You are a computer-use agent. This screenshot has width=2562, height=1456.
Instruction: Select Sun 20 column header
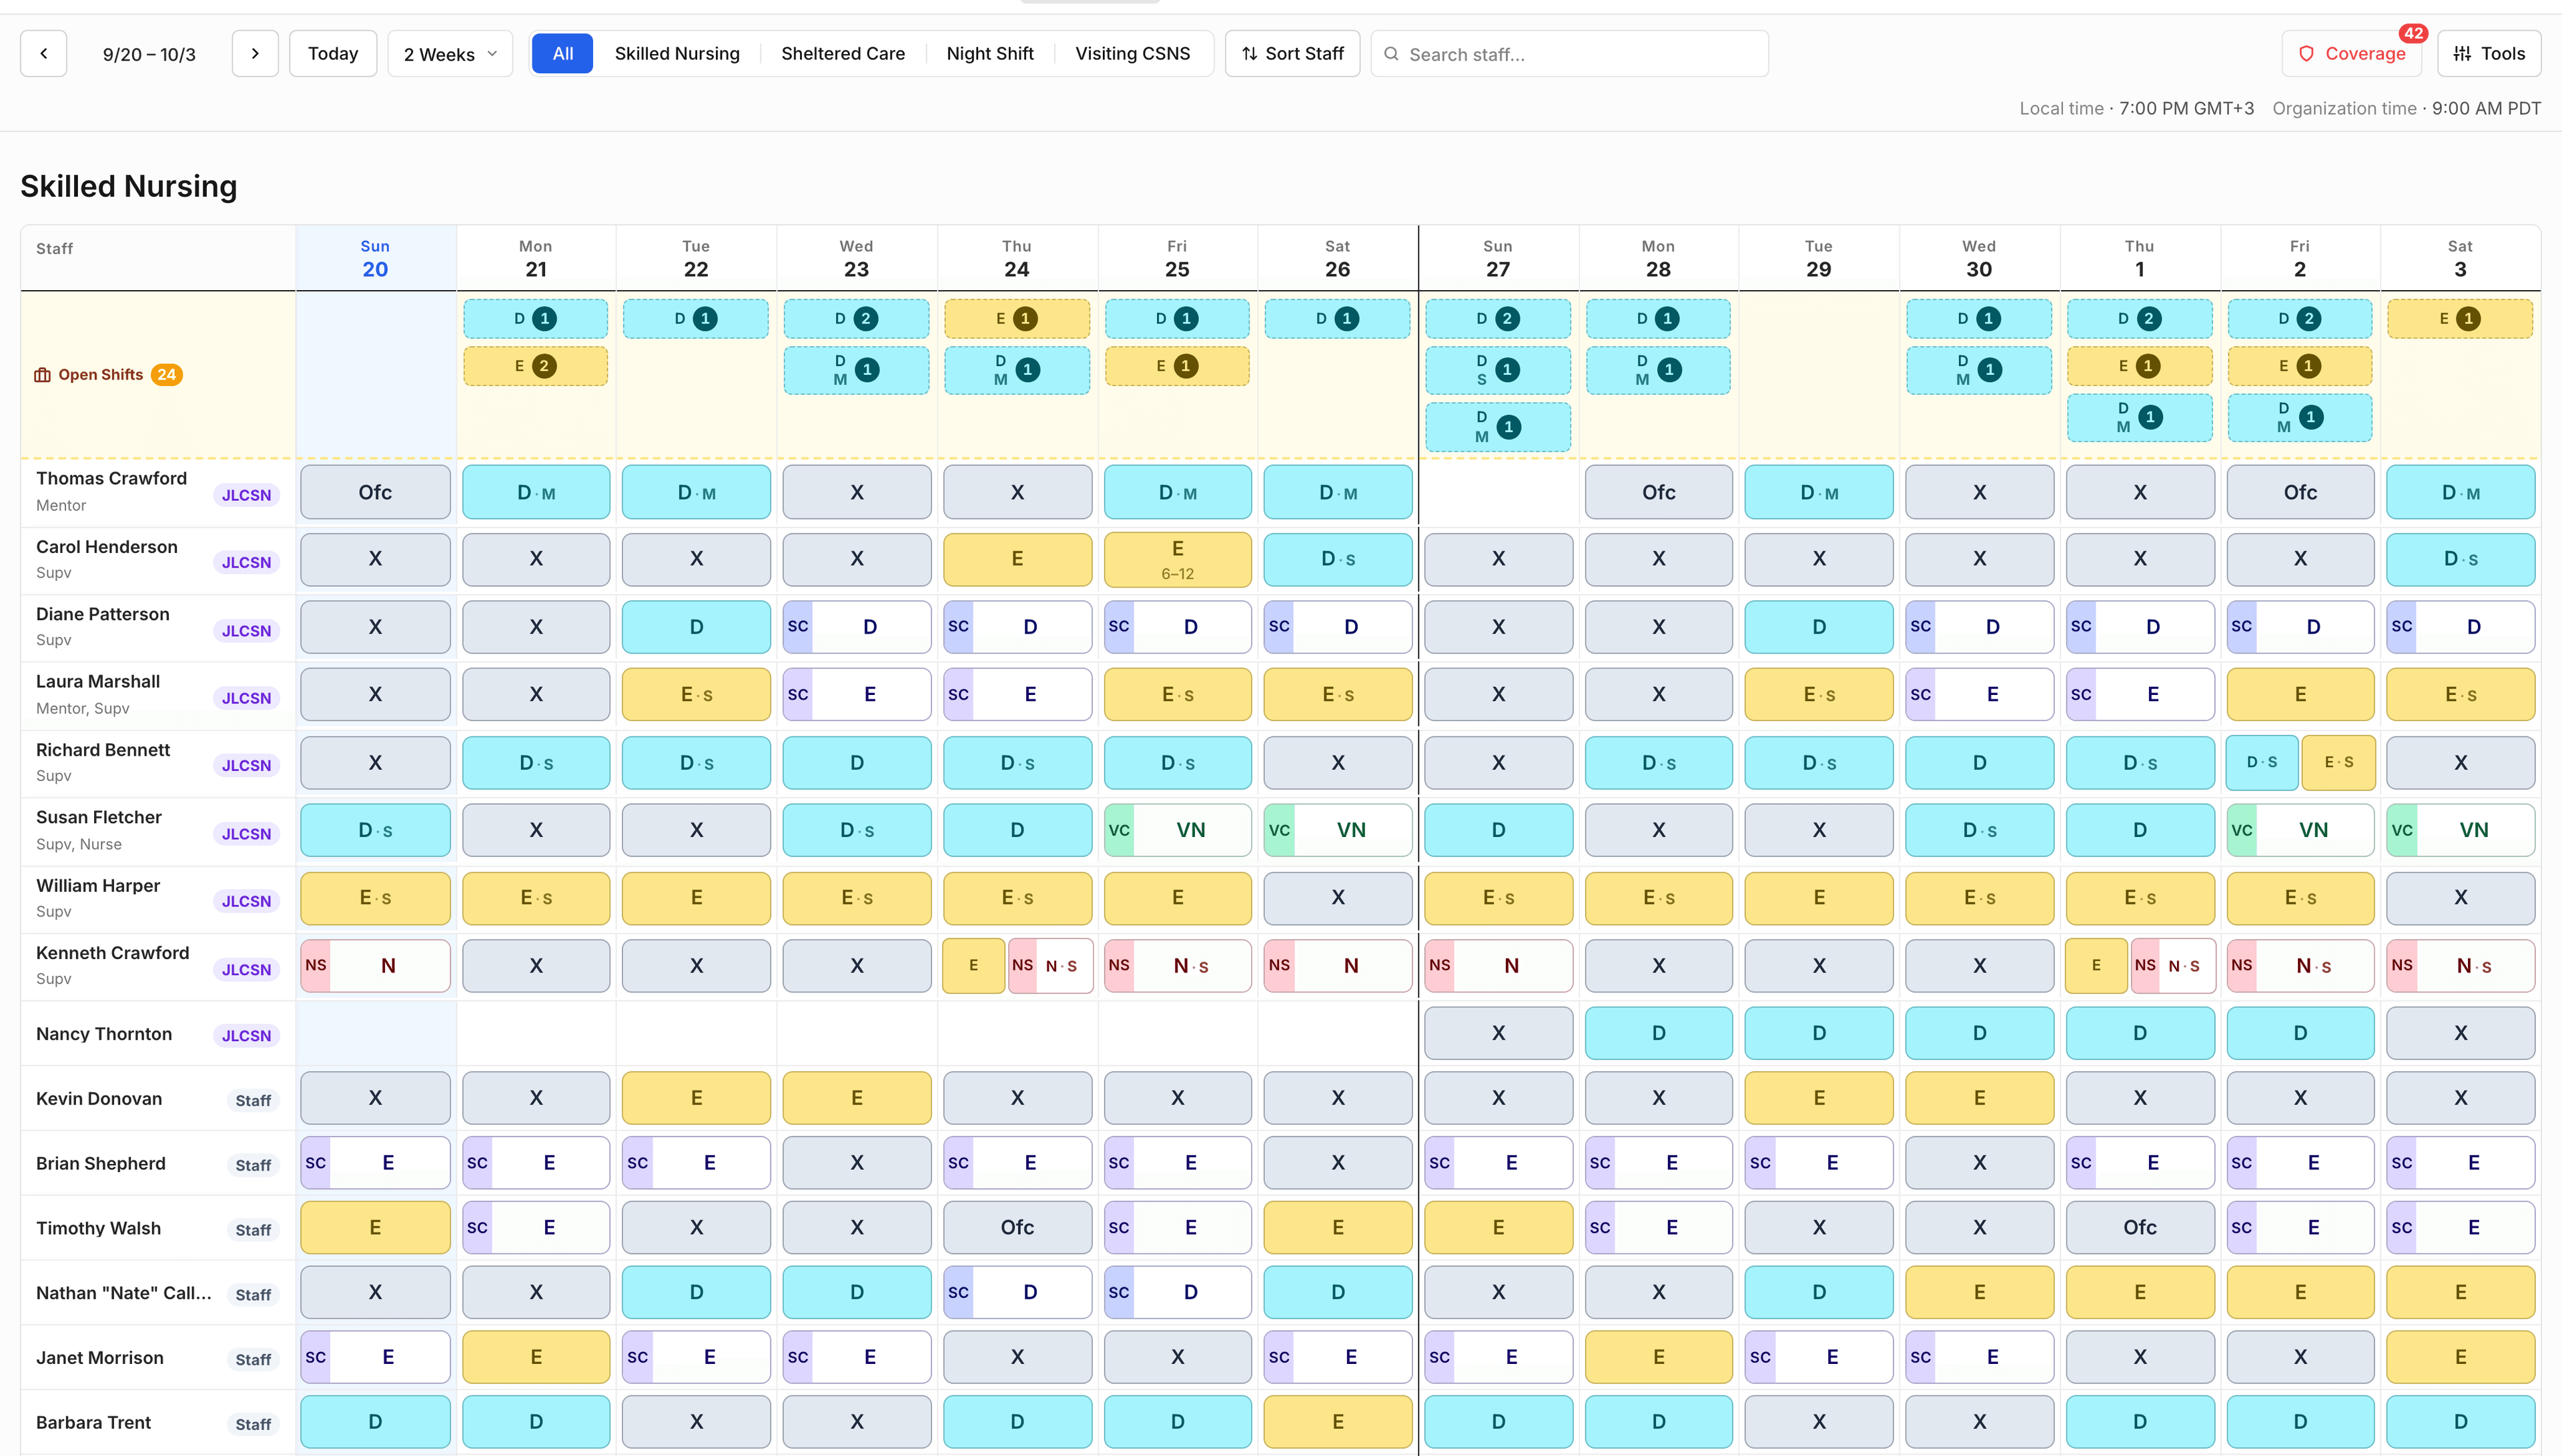(x=375, y=258)
